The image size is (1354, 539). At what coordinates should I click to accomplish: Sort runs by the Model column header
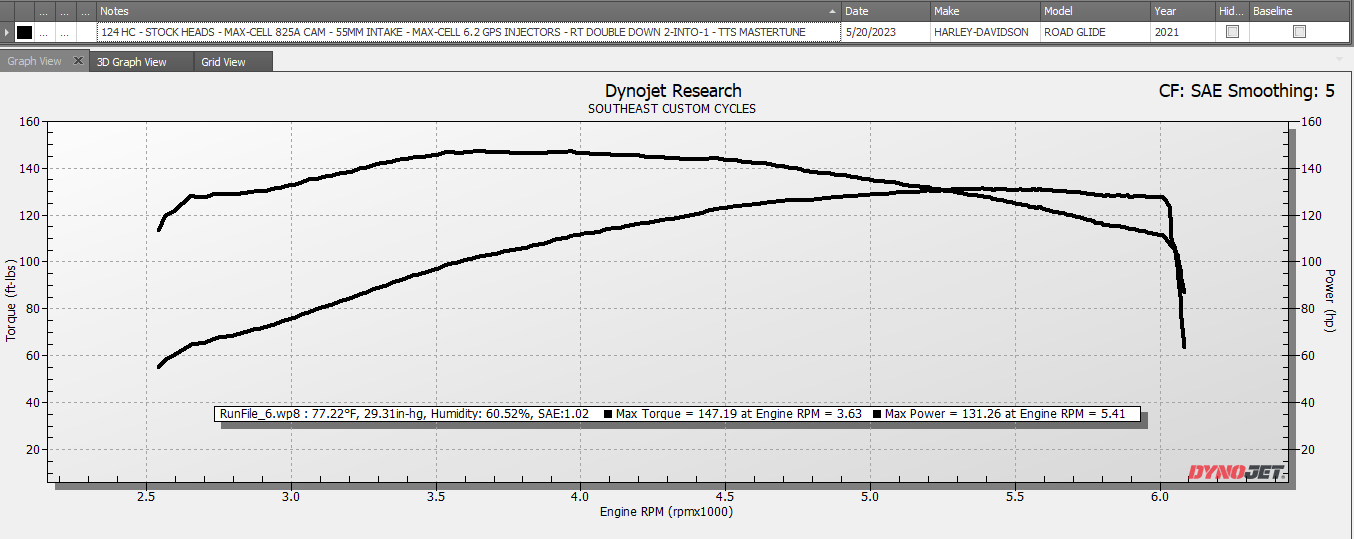(1095, 11)
